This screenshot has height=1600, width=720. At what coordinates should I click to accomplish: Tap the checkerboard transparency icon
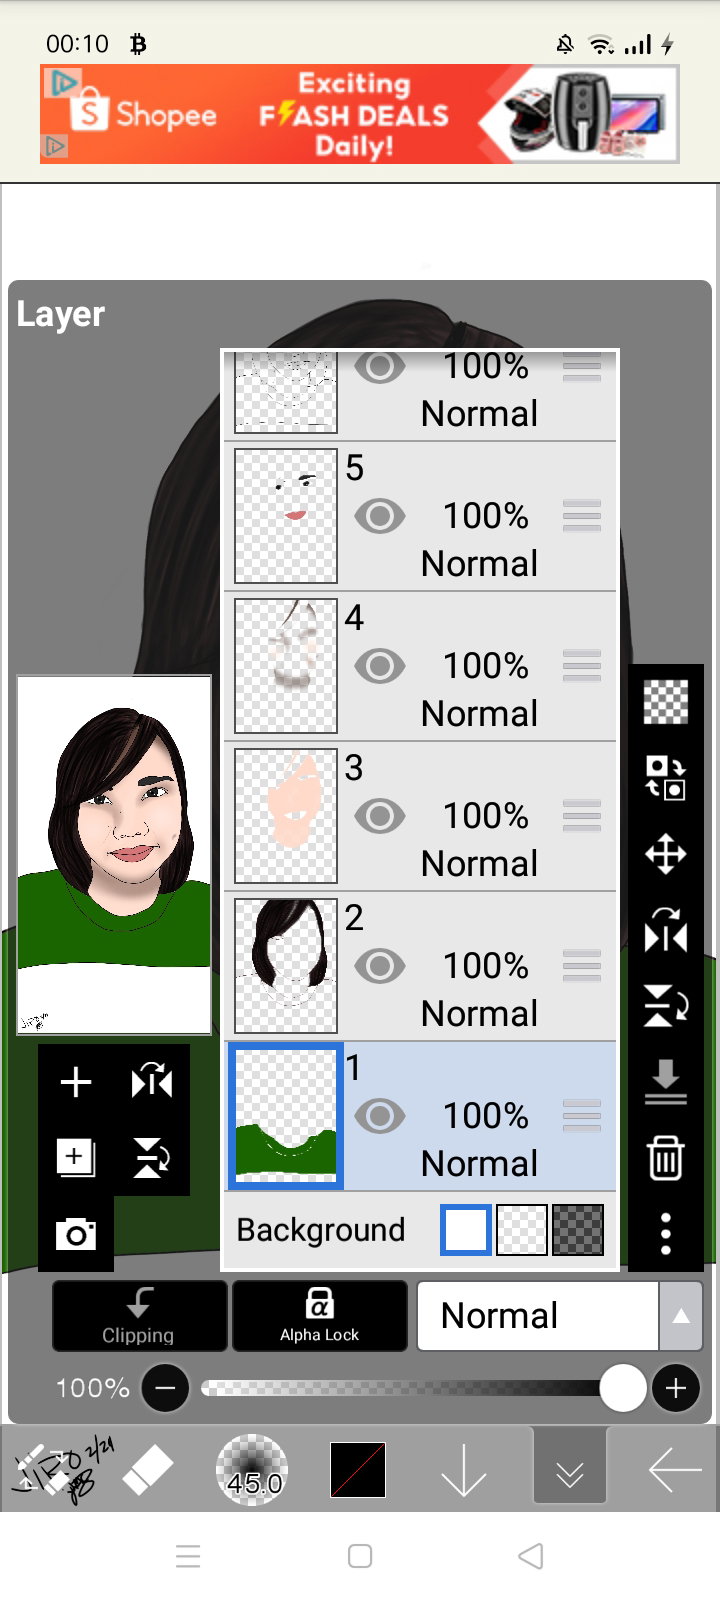click(666, 701)
